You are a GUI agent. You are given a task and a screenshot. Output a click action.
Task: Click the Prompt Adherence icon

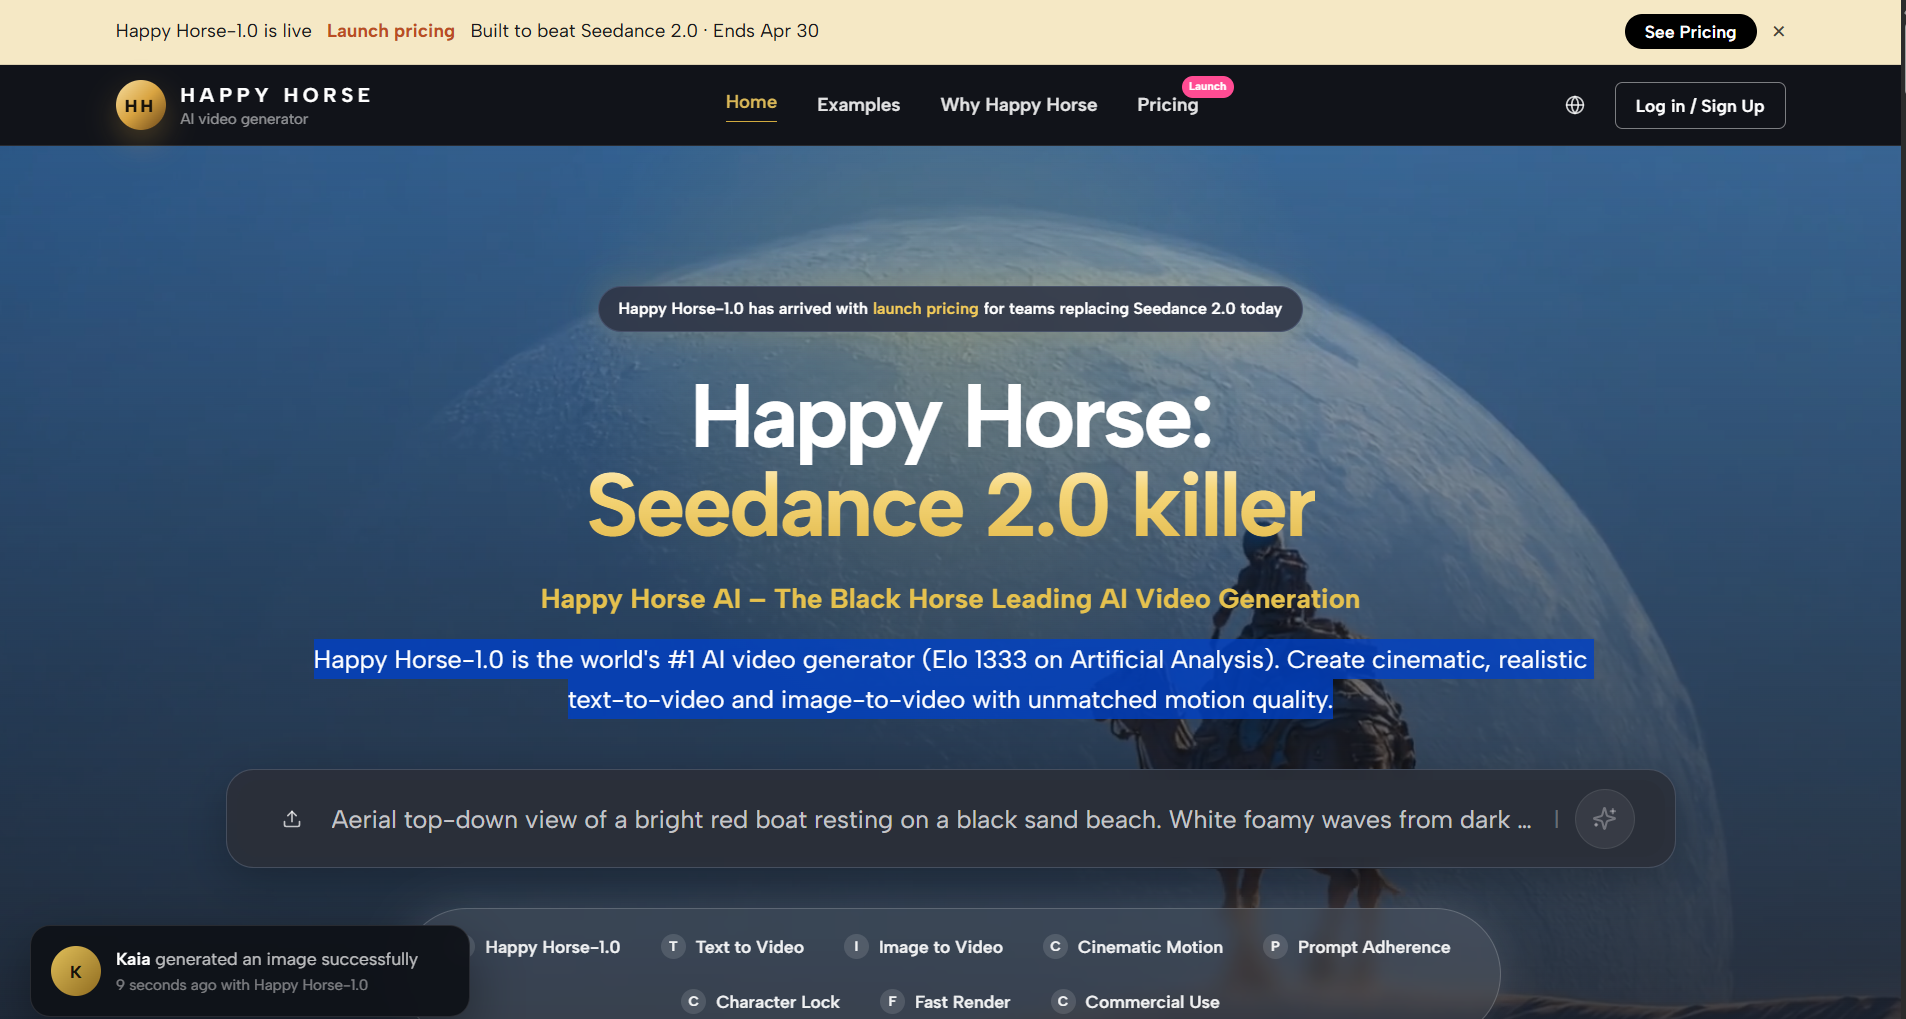pos(1275,946)
